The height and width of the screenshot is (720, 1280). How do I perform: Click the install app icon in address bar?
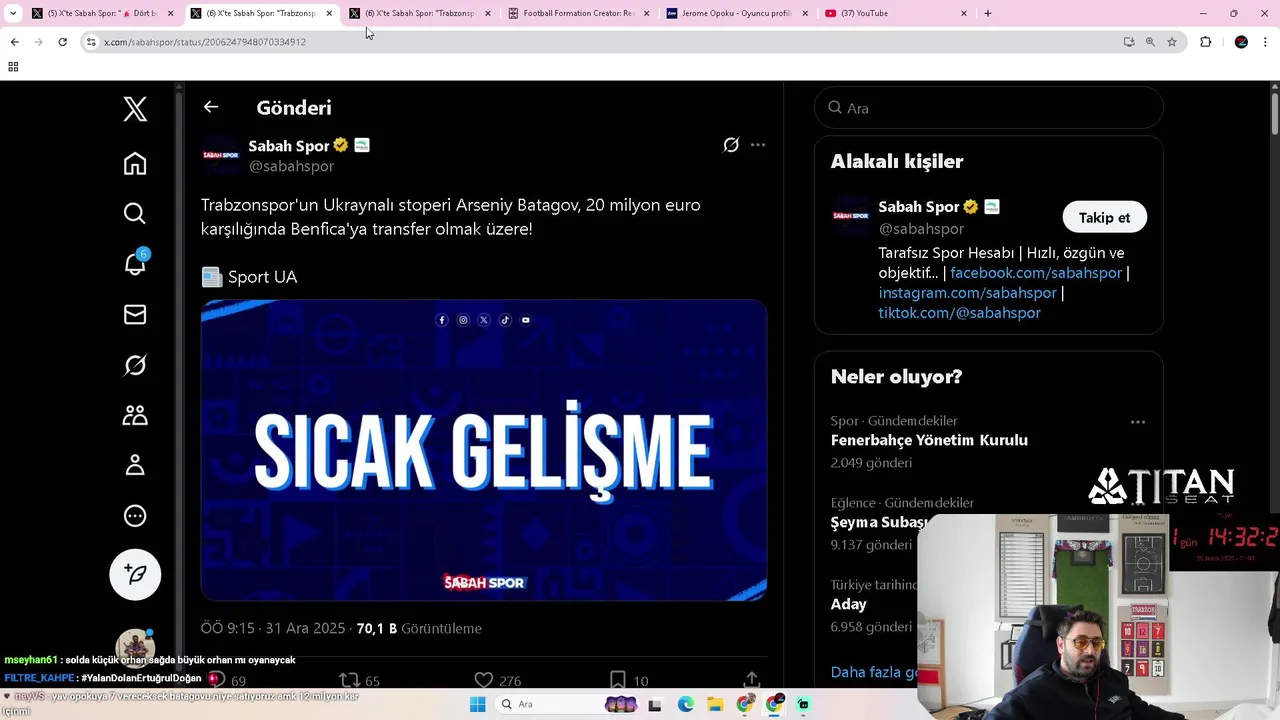pos(1129,42)
